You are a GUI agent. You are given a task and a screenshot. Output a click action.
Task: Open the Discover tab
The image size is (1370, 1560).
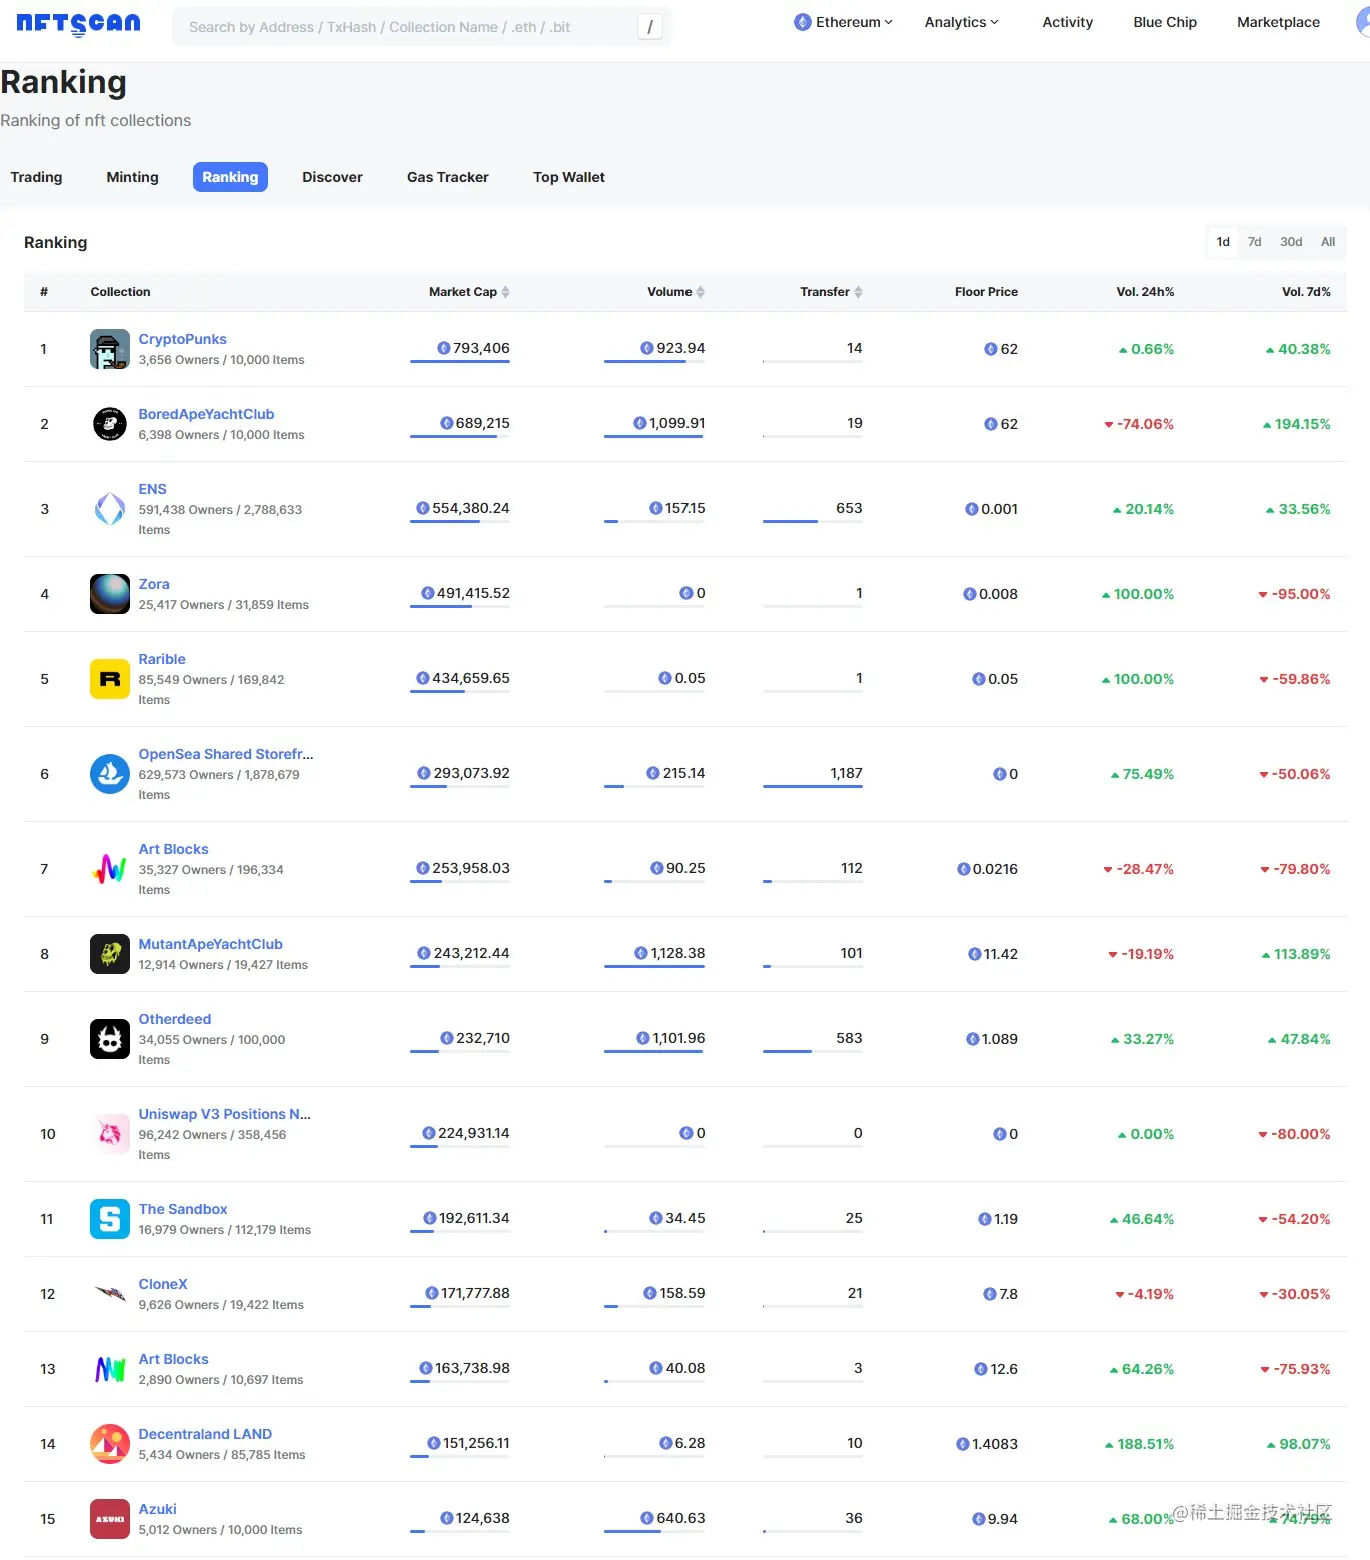[x=332, y=177]
